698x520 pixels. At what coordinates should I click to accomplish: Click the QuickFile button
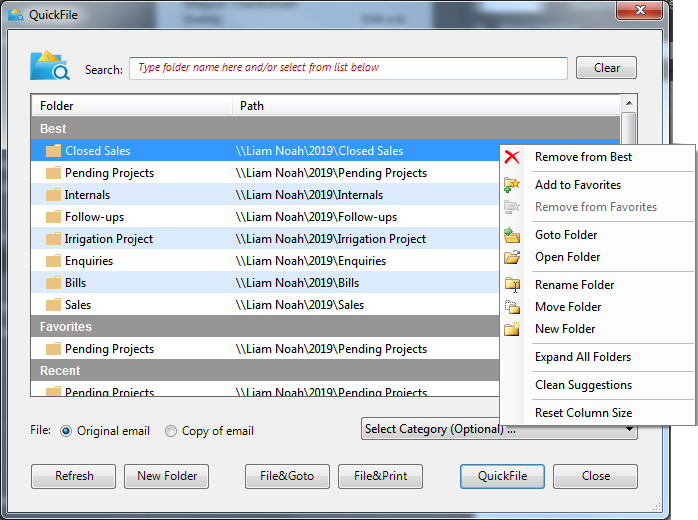pyautogui.click(x=502, y=476)
